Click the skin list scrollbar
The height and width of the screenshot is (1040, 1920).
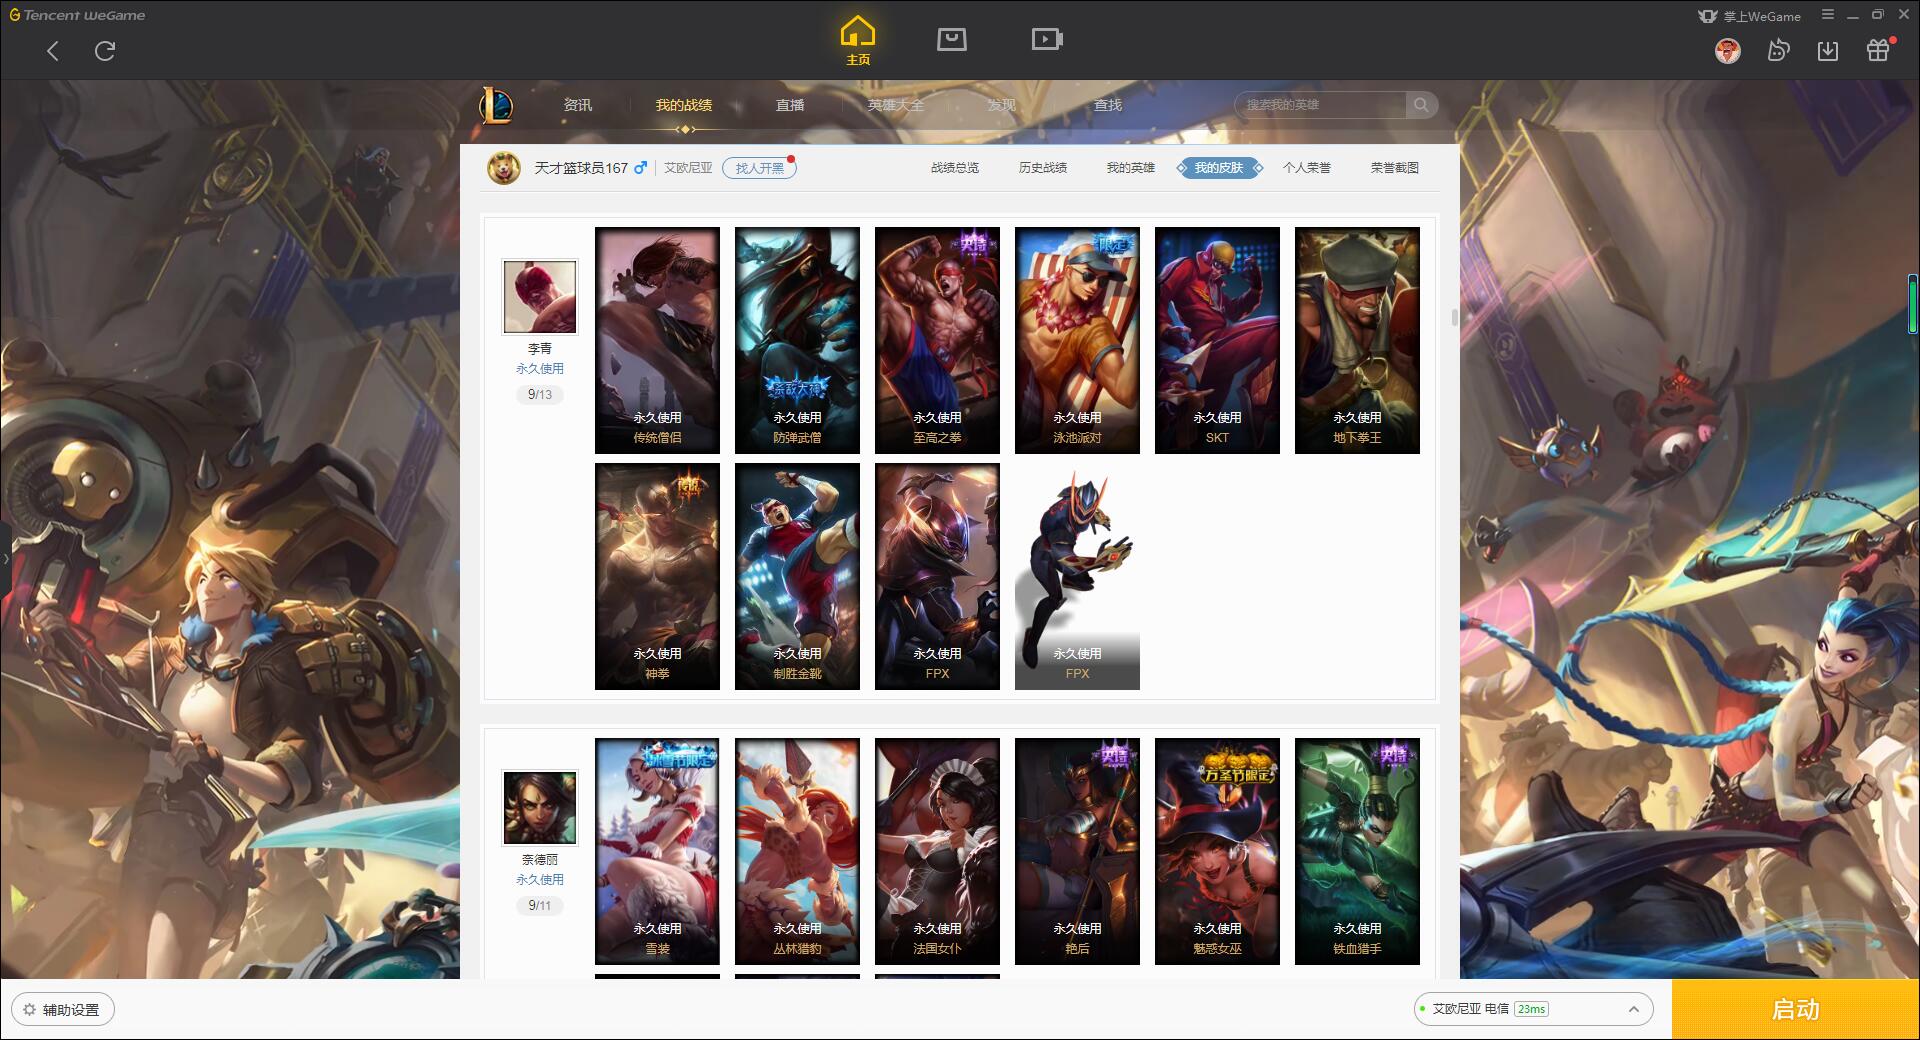pos(1454,317)
